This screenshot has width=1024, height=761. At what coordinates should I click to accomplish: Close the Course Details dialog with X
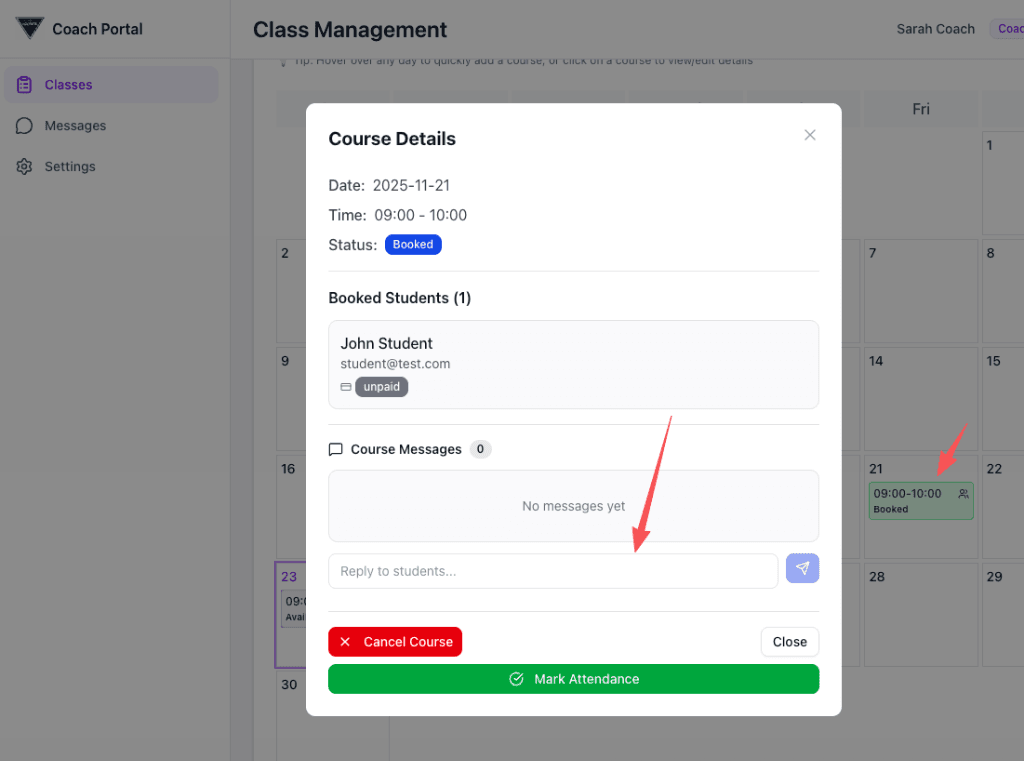tap(810, 135)
